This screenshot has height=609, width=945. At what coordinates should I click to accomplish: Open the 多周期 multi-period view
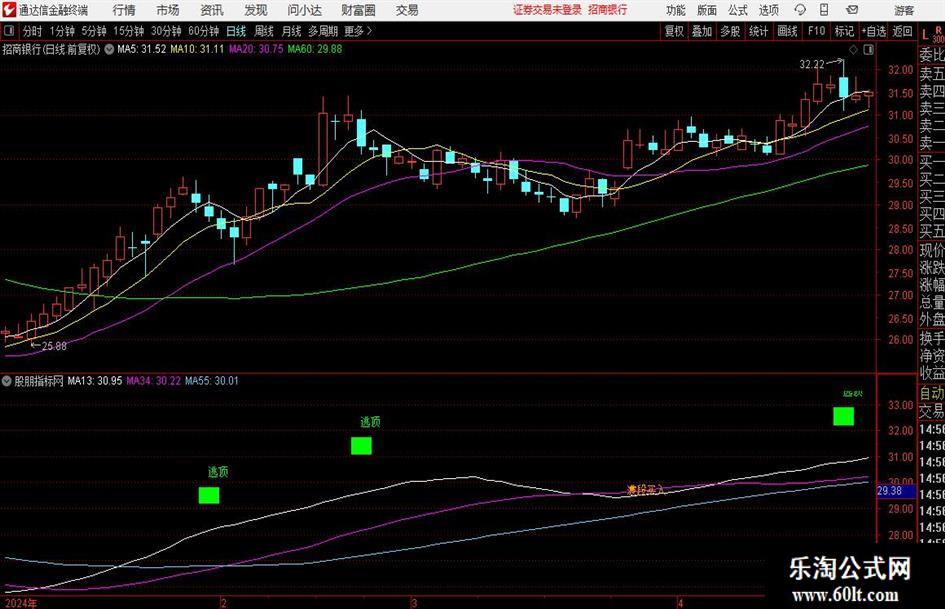pyautogui.click(x=322, y=31)
